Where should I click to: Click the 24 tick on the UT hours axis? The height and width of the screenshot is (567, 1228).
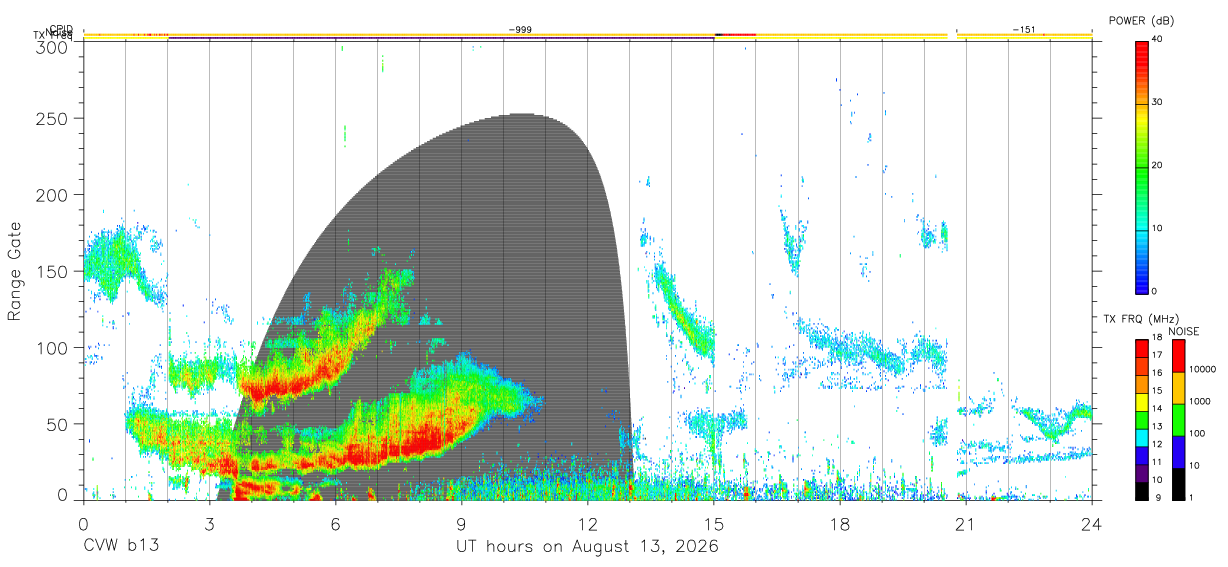point(1092,523)
